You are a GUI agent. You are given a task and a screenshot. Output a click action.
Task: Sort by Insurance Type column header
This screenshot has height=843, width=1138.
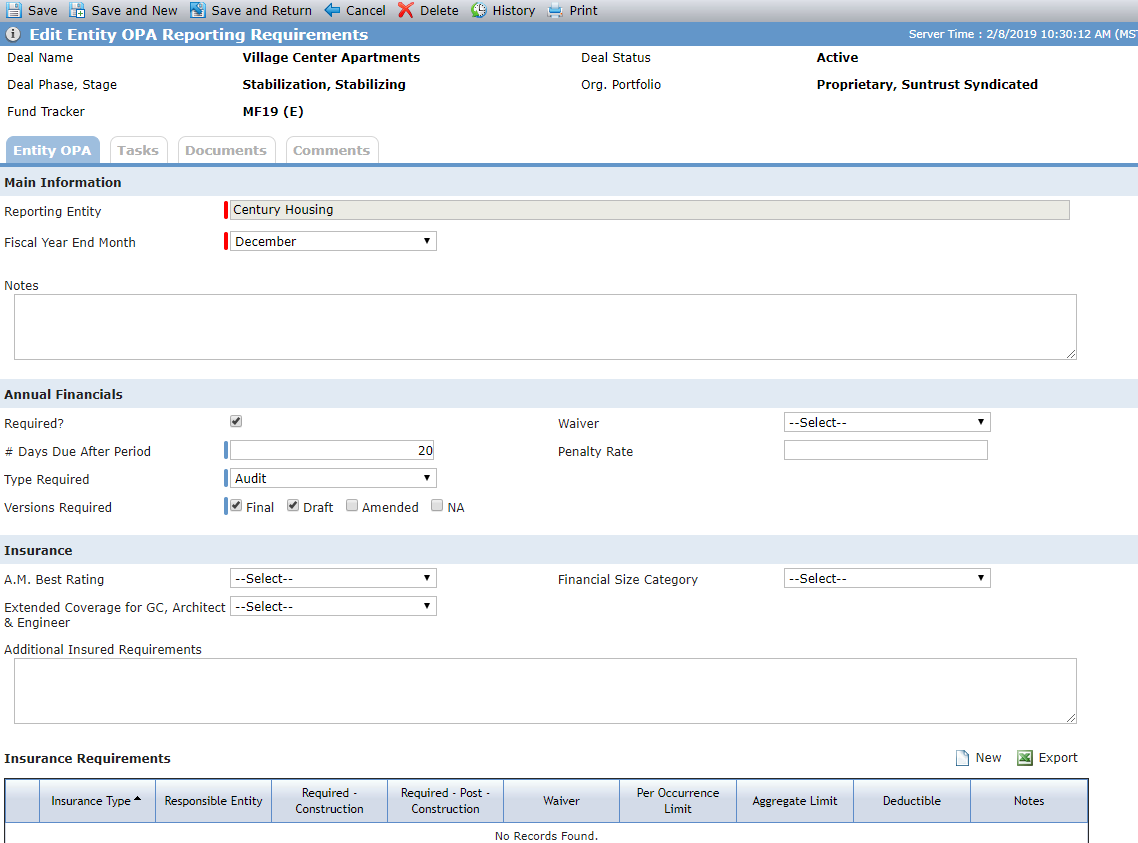[x=97, y=801]
